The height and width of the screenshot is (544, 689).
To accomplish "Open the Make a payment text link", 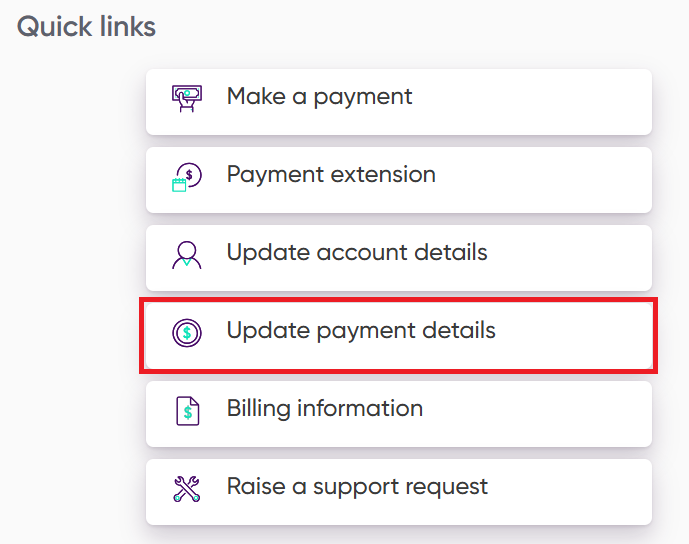I will tap(319, 97).
